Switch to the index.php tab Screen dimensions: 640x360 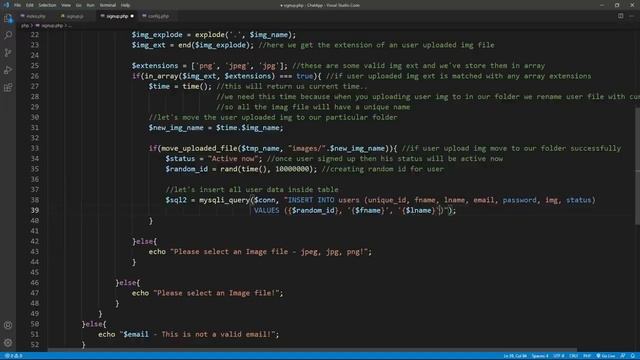pyautogui.click(x=36, y=16)
